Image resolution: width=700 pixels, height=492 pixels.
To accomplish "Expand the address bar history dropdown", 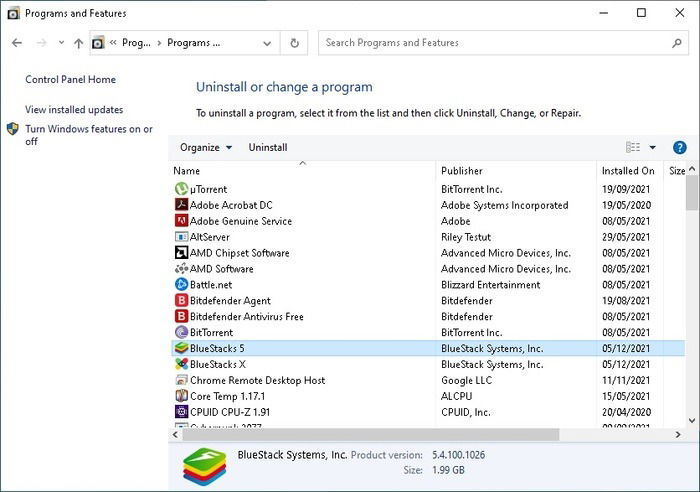I will (x=267, y=43).
